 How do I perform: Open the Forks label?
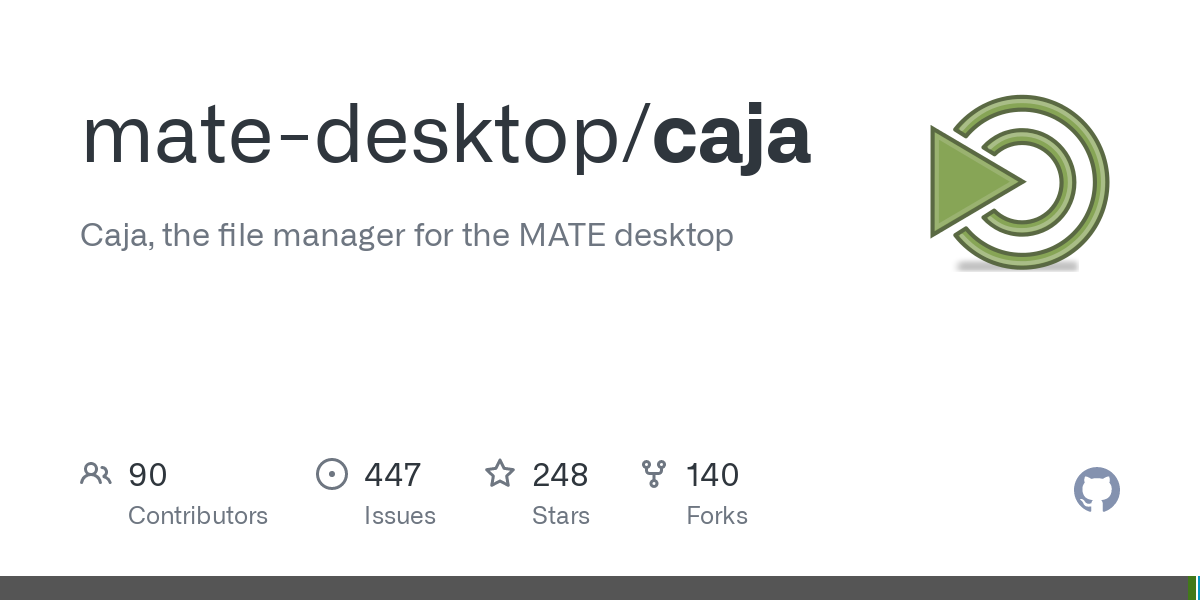pos(717,516)
